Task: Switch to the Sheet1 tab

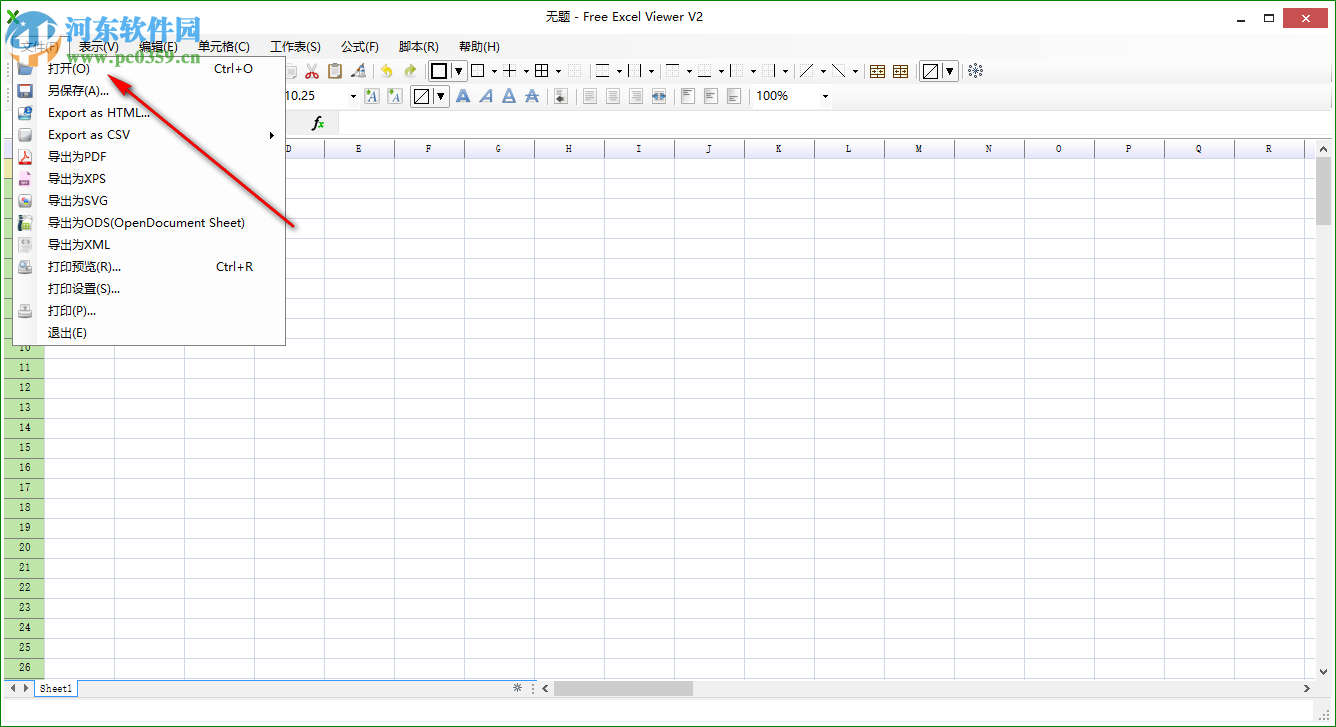Action: (55, 688)
